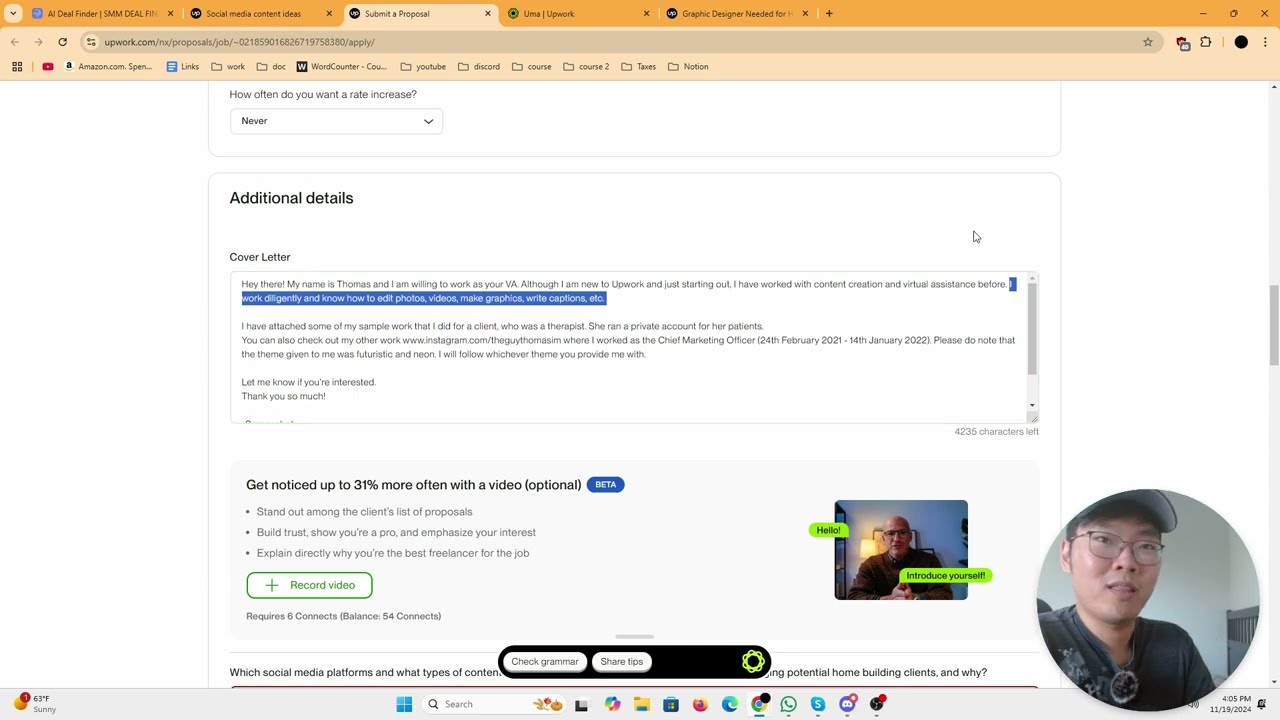The width and height of the screenshot is (1280, 720).
Task: Click the page vertical scrollbar thumb
Action: pos(1274,325)
